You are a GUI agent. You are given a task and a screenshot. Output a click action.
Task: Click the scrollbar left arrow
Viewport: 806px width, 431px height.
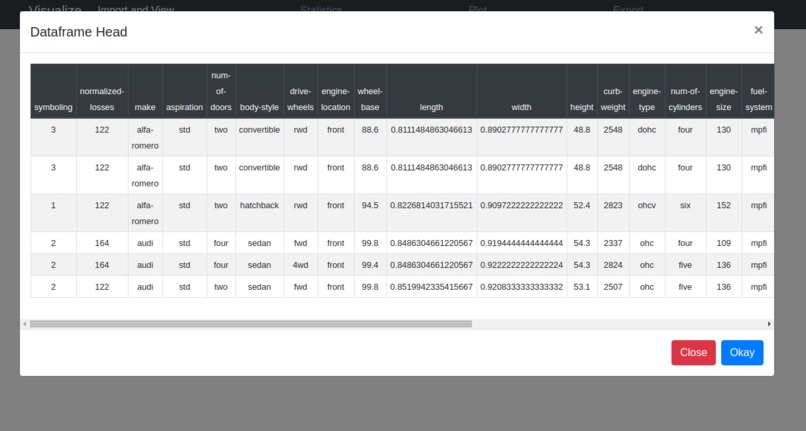tap(25, 324)
